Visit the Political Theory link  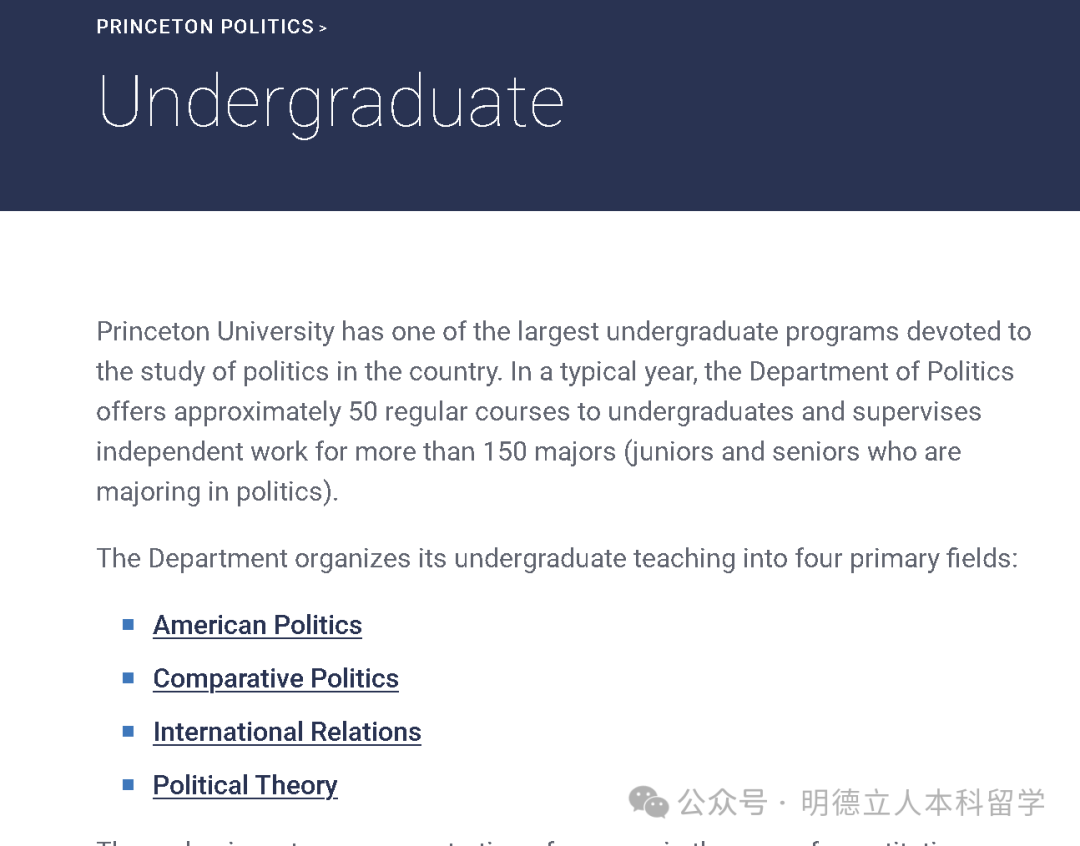(x=245, y=785)
